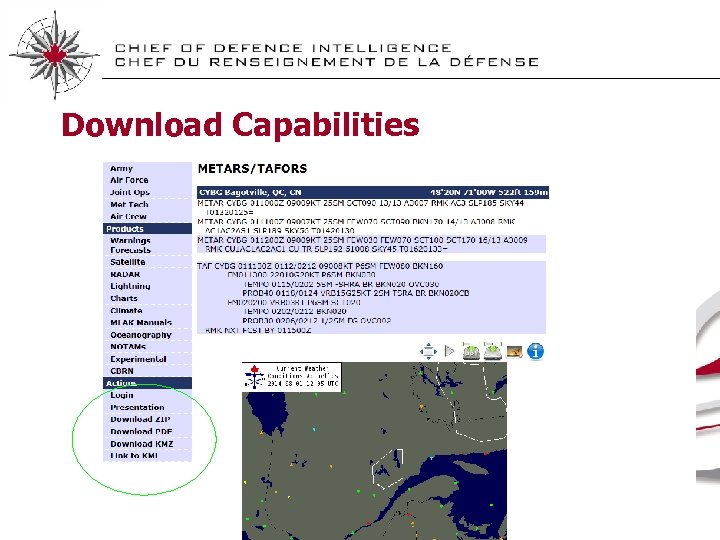Open the CBRN sidebar link
720x540 pixels.
[122, 371]
